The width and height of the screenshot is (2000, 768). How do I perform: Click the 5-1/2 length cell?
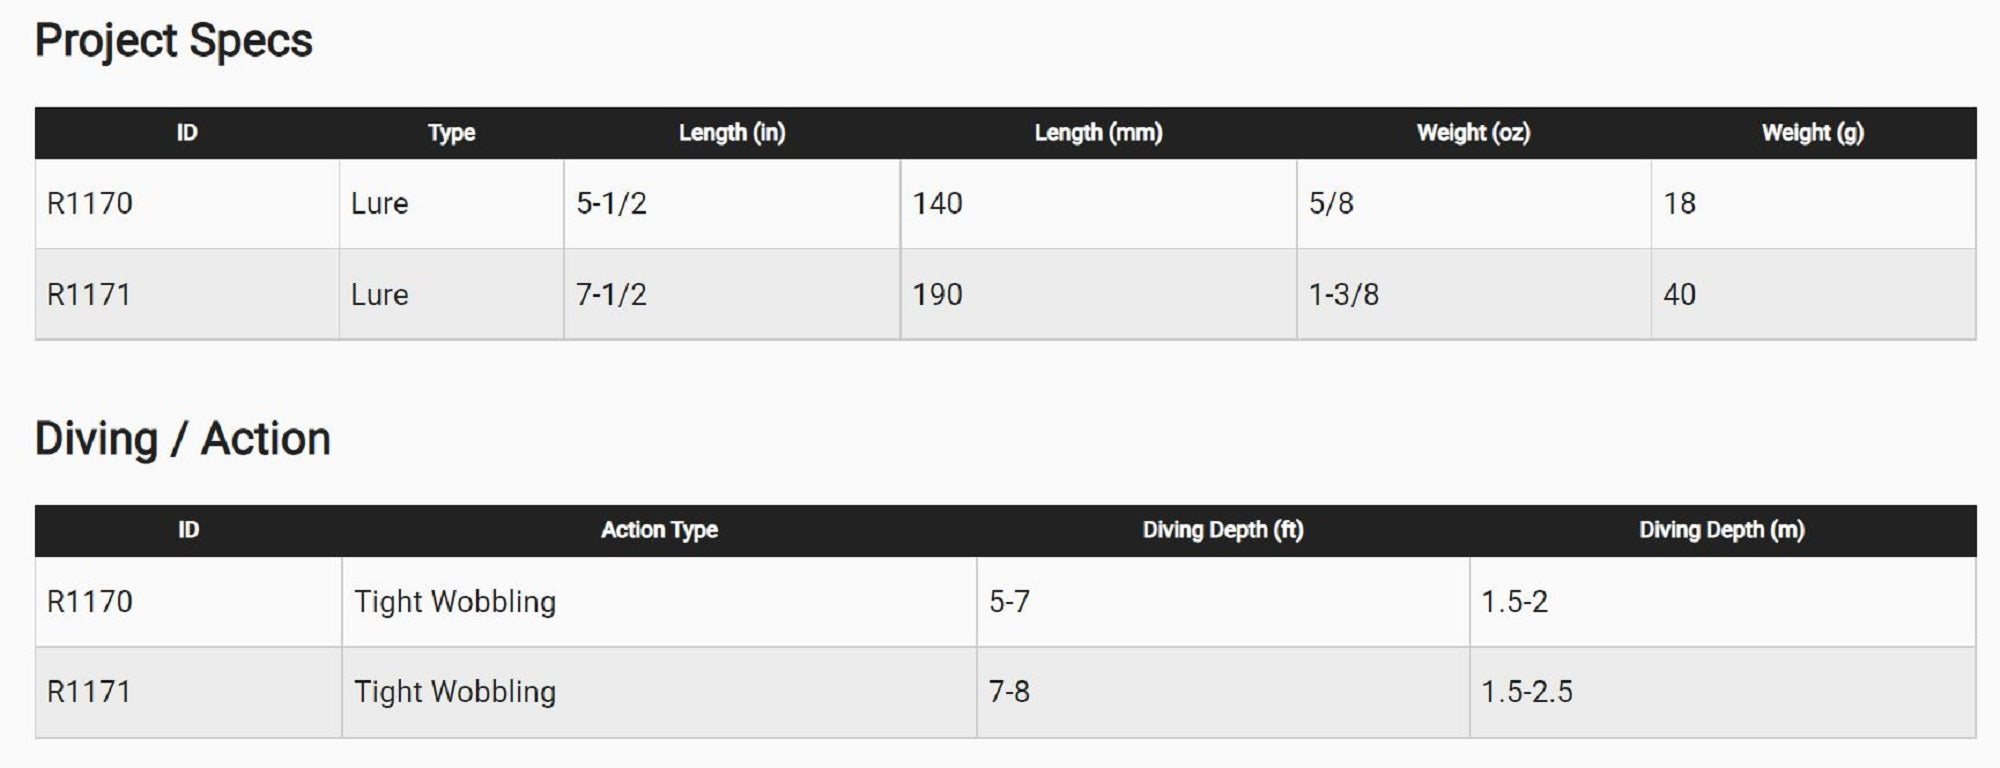click(611, 204)
